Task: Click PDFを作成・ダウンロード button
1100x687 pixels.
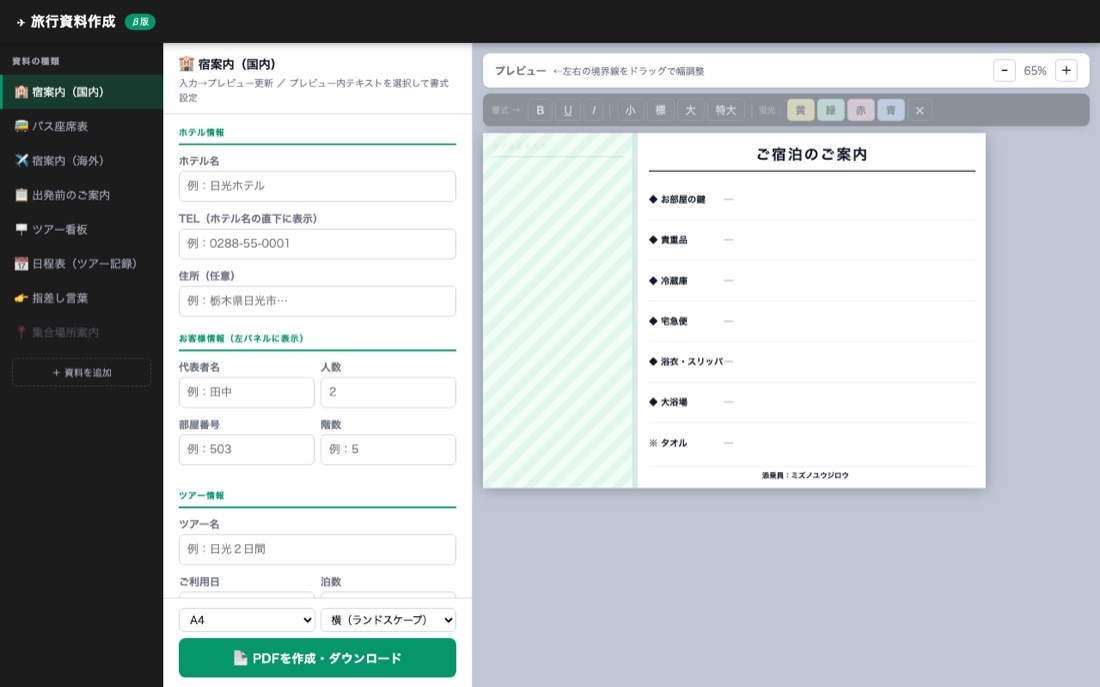Action: tap(317, 658)
